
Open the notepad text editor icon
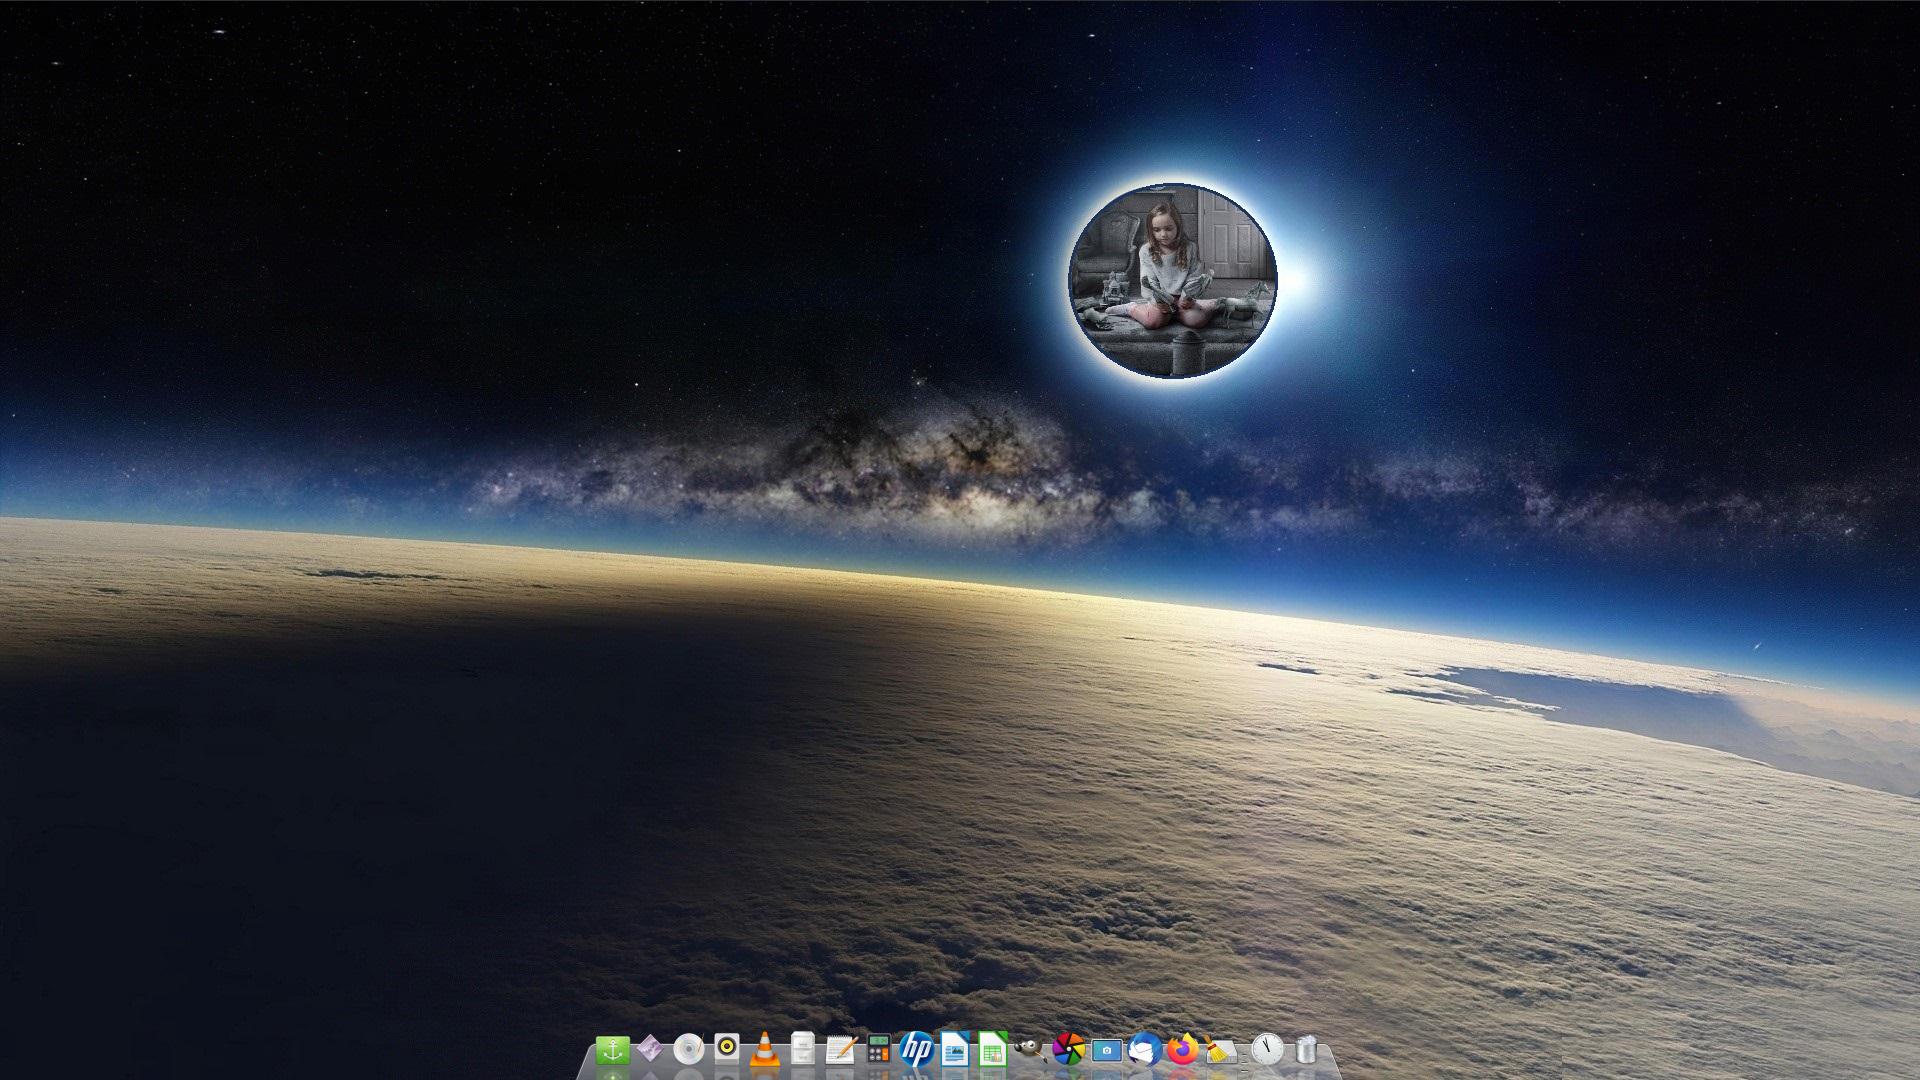tap(841, 1050)
